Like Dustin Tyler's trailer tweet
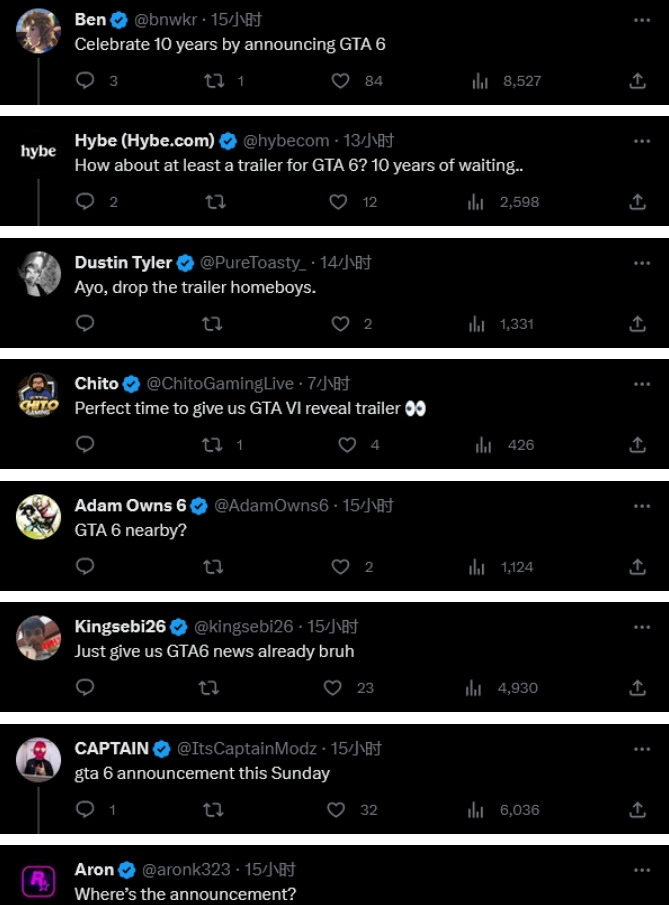Screen dimensions: 669x905 pyautogui.click(x=341, y=324)
